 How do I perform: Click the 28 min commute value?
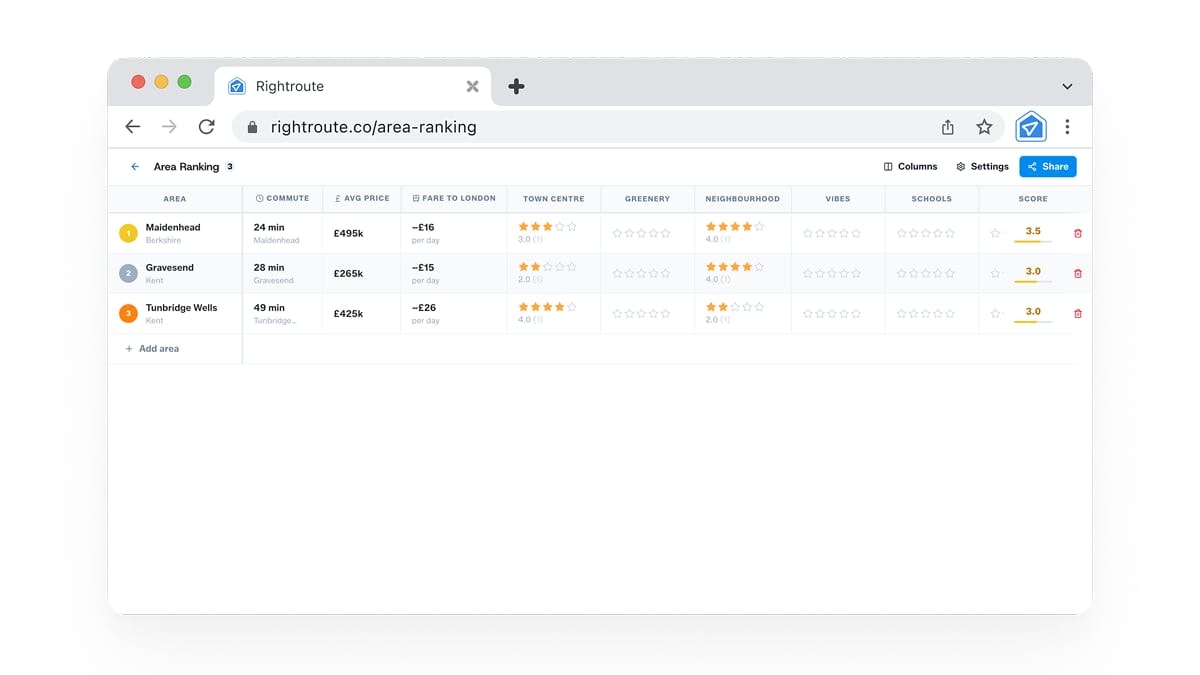click(x=269, y=267)
